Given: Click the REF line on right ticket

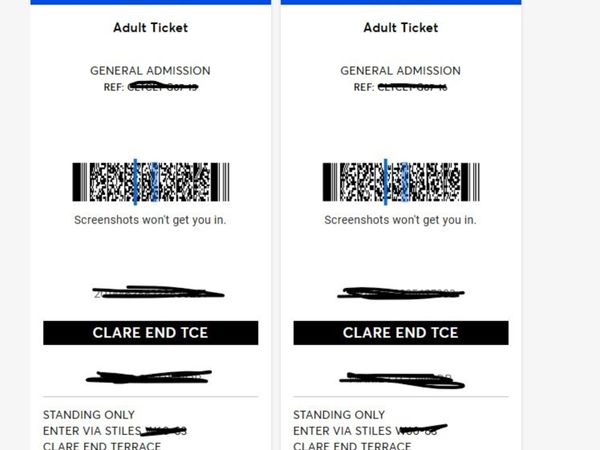Looking at the screenshot, I should (x=400, y=87).
